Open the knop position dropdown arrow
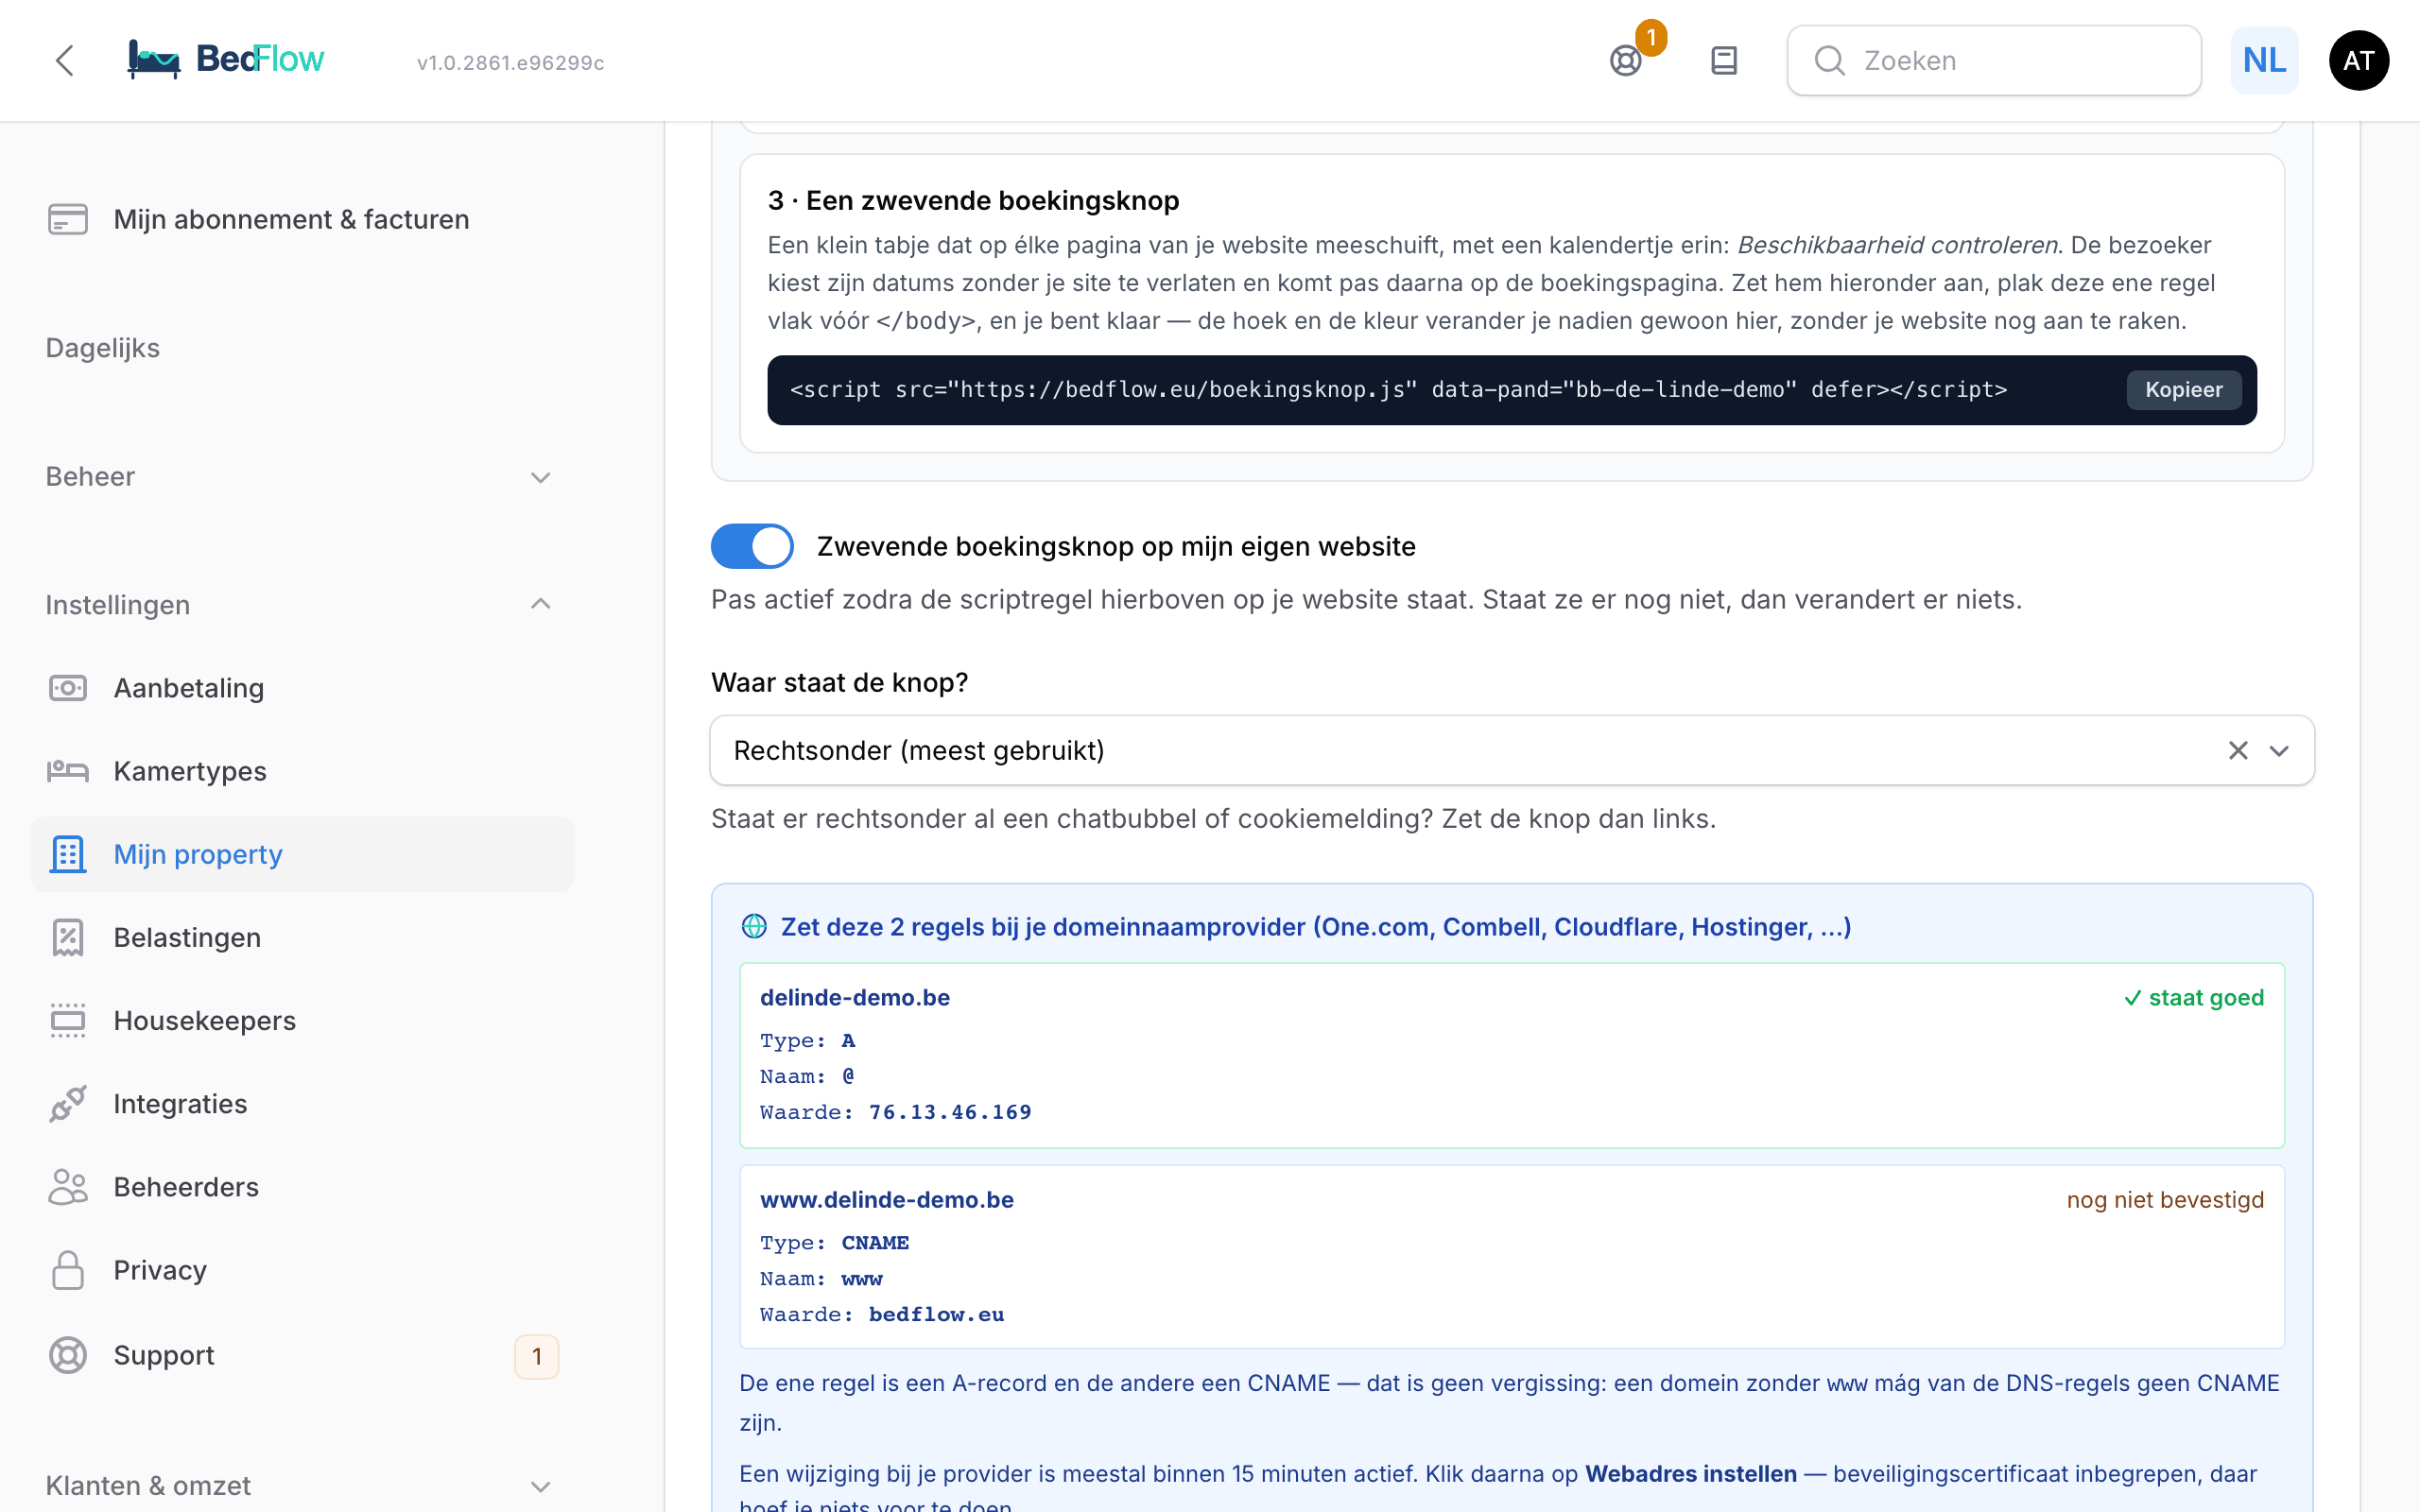The width and height of the screenshot is (2420, 1512). pos(2279,751)
